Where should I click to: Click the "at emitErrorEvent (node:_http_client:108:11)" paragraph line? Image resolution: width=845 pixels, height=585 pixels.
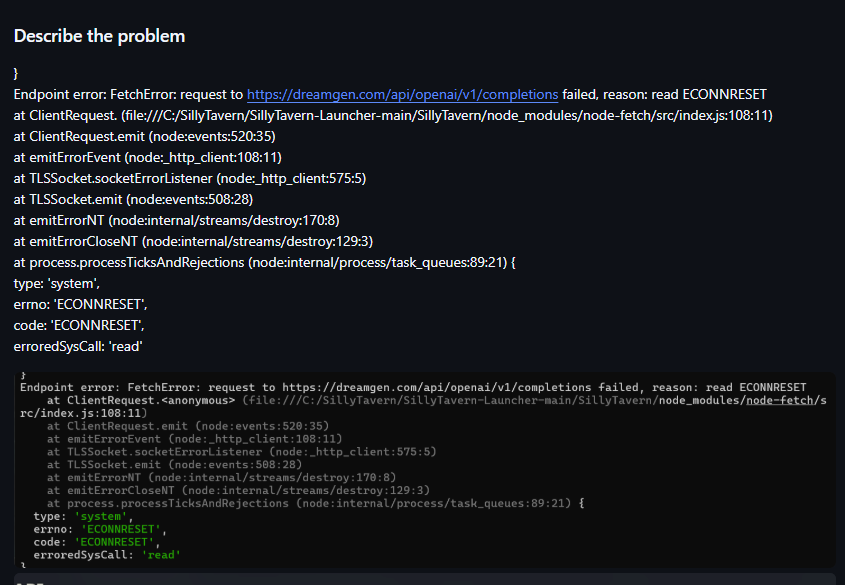pos(148,157)
